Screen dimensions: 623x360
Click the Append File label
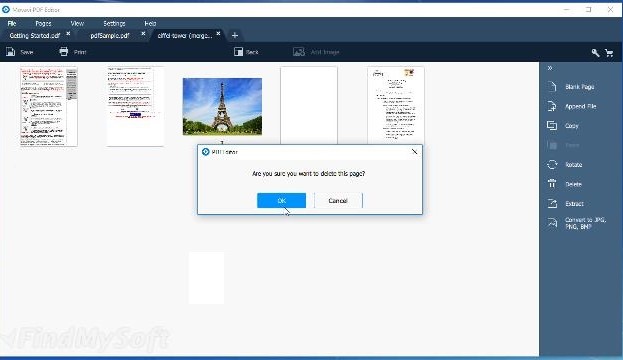580,106
